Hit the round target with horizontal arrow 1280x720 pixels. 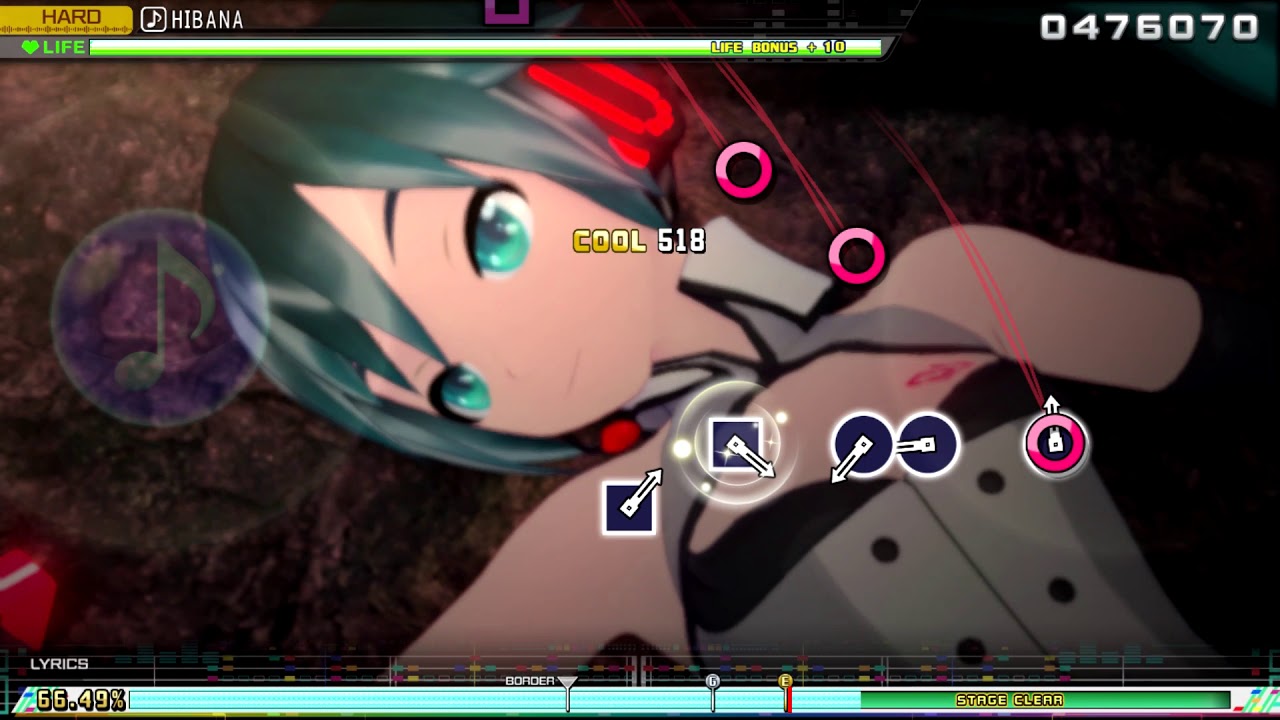click(926, 445)
